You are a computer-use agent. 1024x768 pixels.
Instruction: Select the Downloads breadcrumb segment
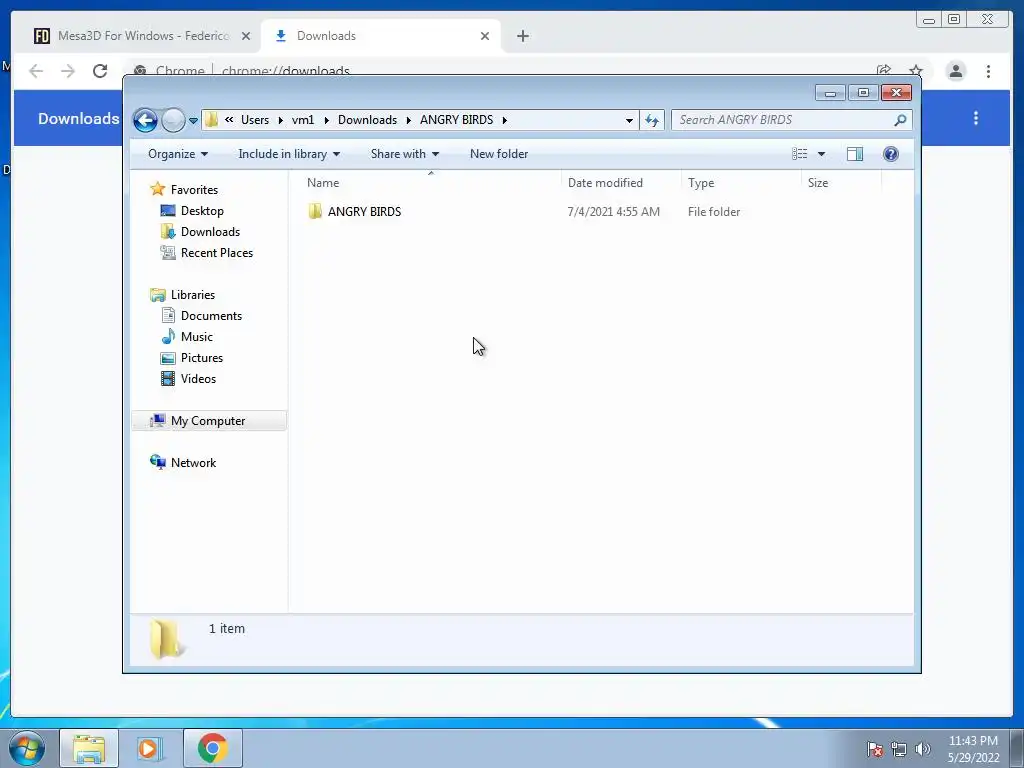pos(367,120)
